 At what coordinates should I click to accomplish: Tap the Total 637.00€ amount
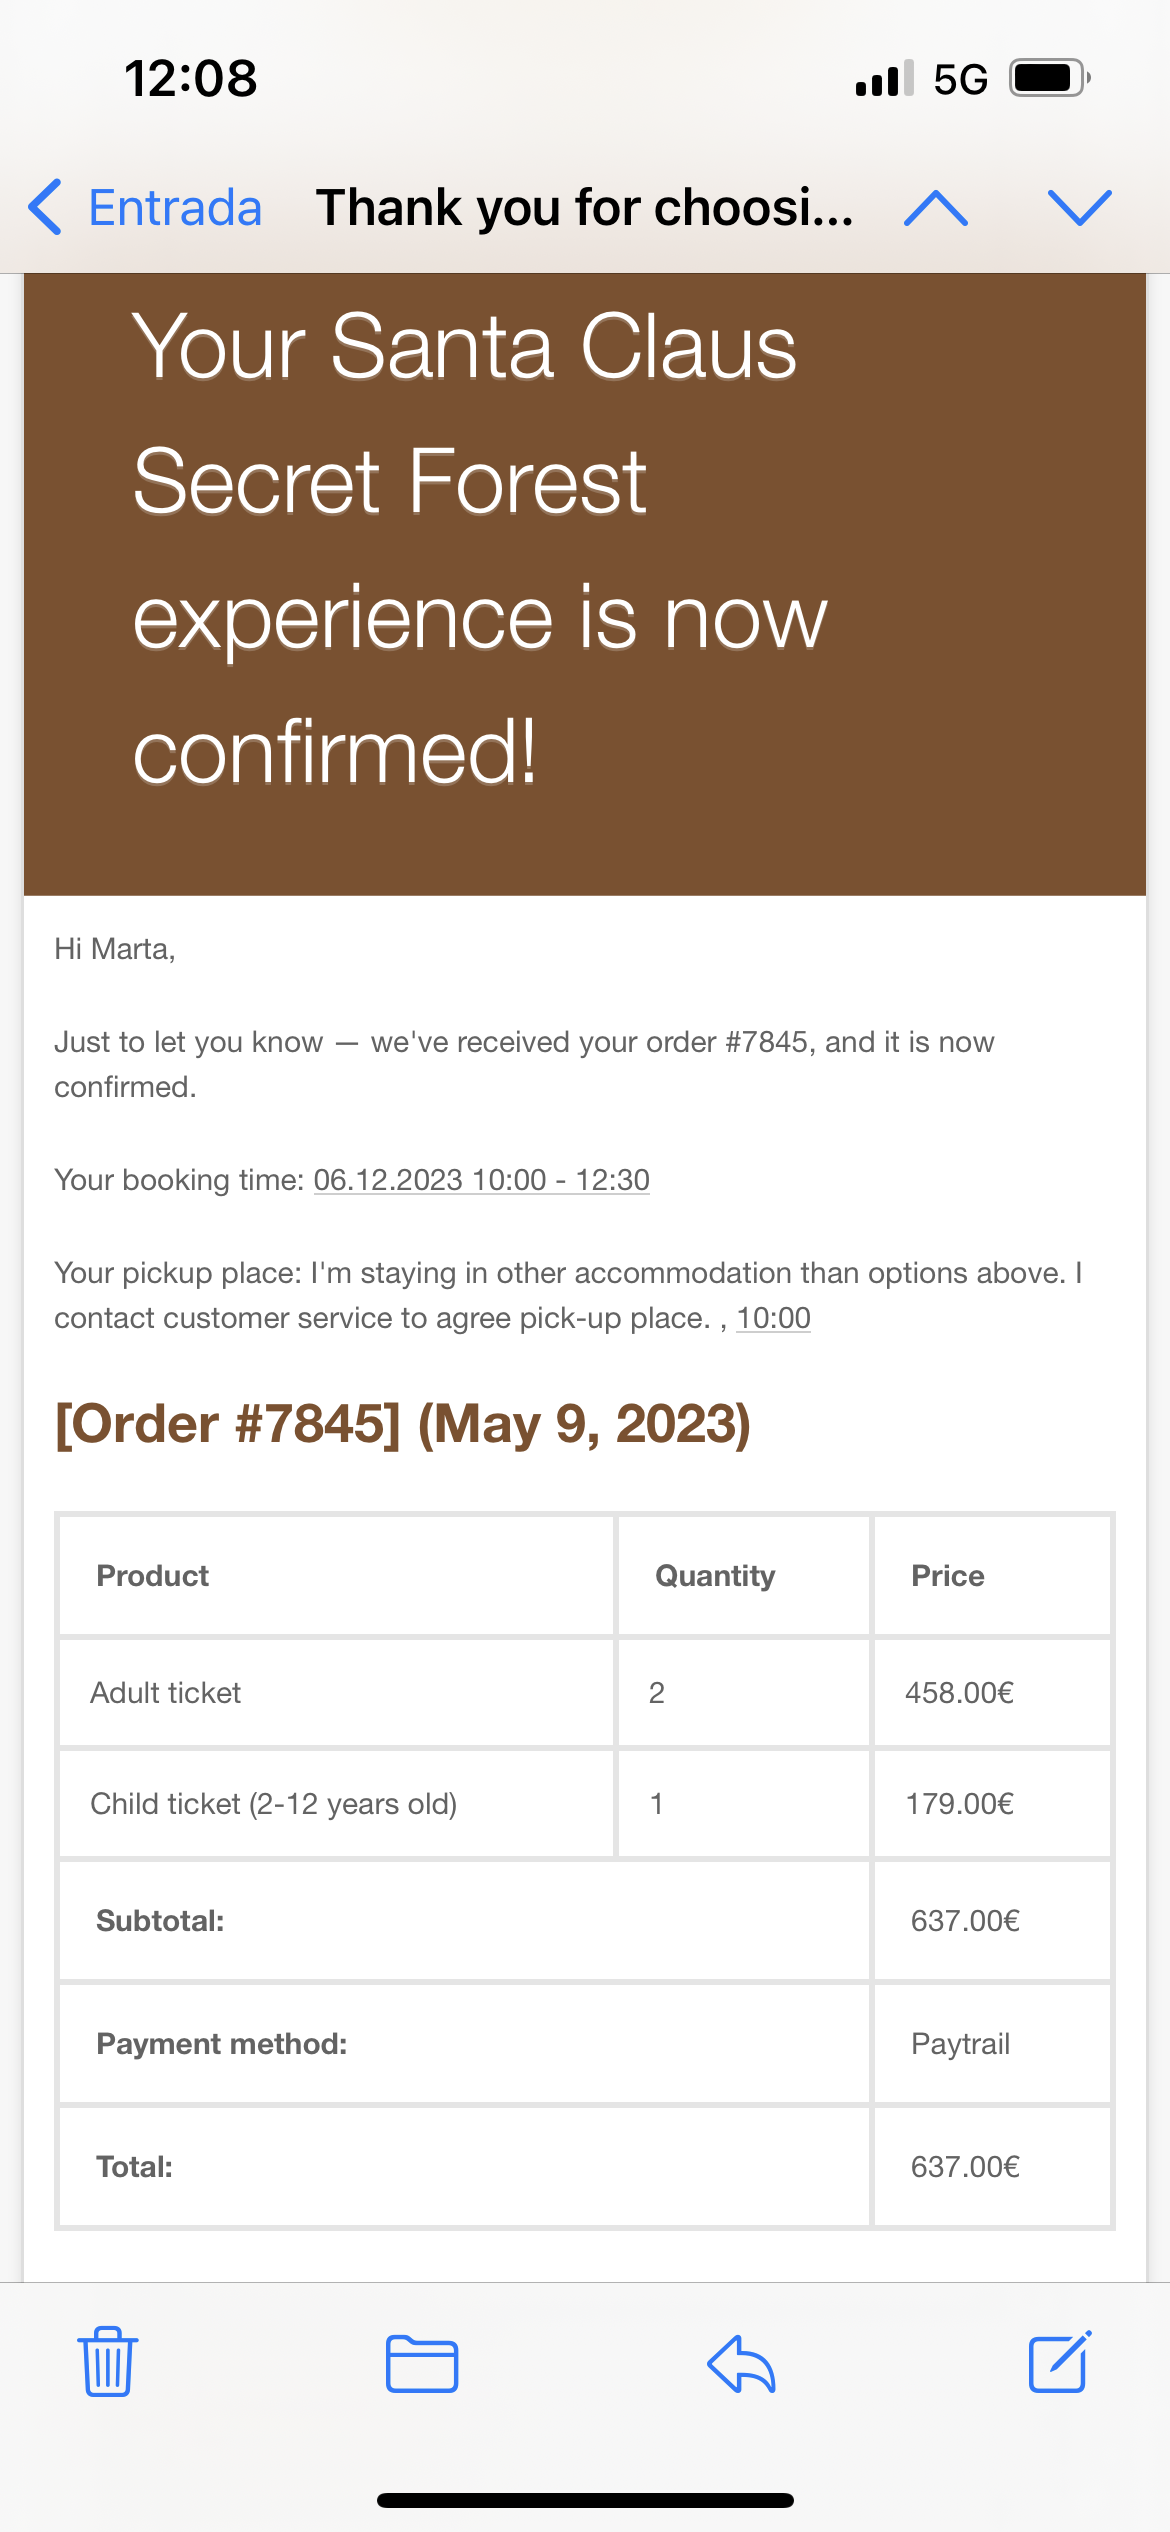click(965, 2167)
